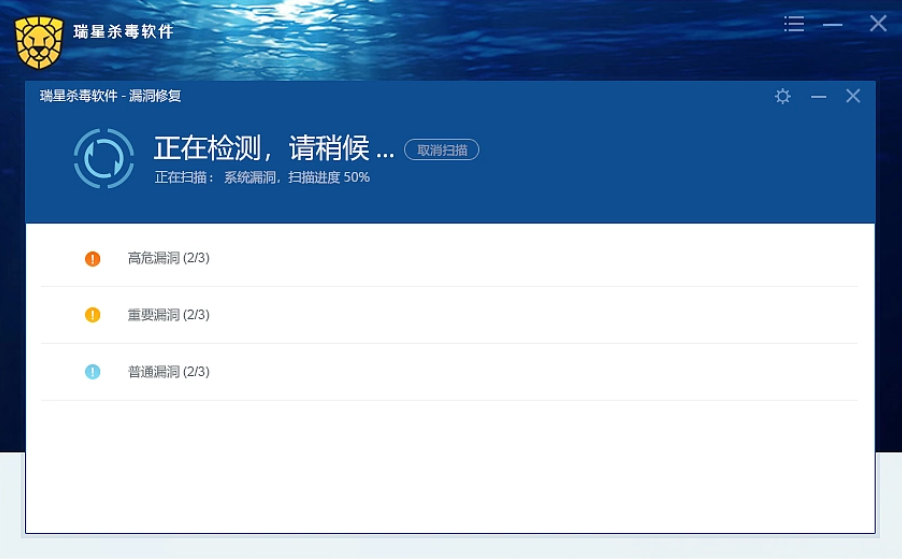Select the 普通漏洞 (2/3) row

point(449,372)
